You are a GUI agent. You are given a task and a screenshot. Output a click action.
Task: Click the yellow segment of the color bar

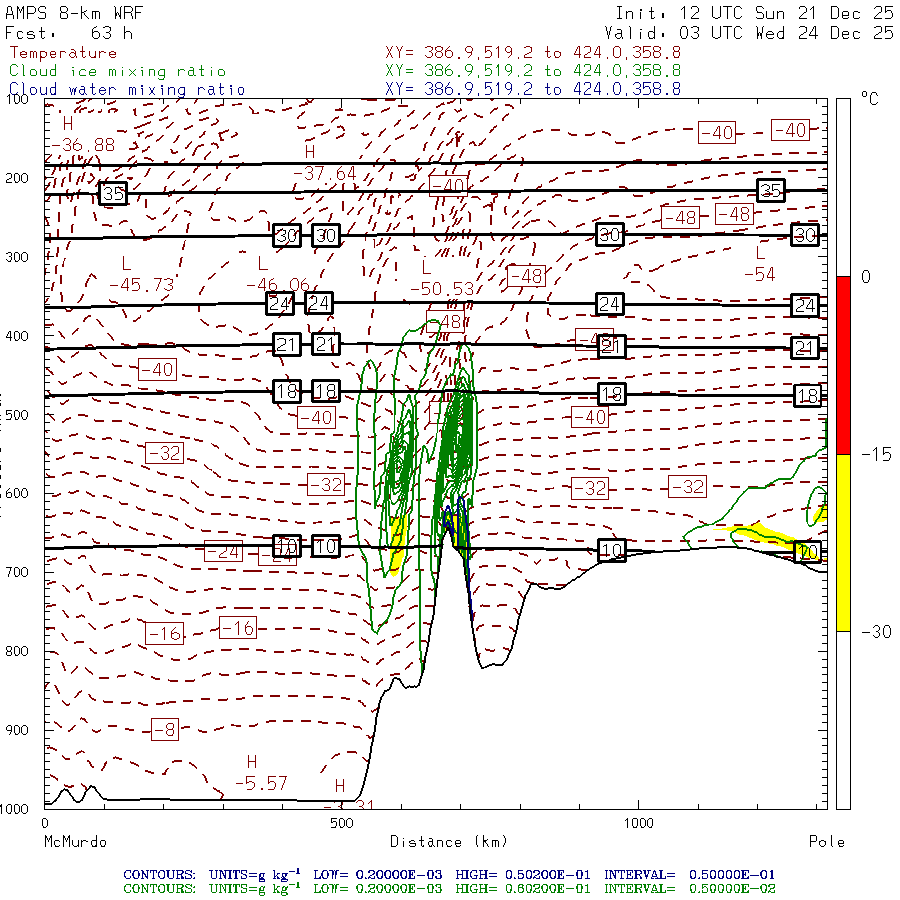pyautogui.click(x=843, y=542)
